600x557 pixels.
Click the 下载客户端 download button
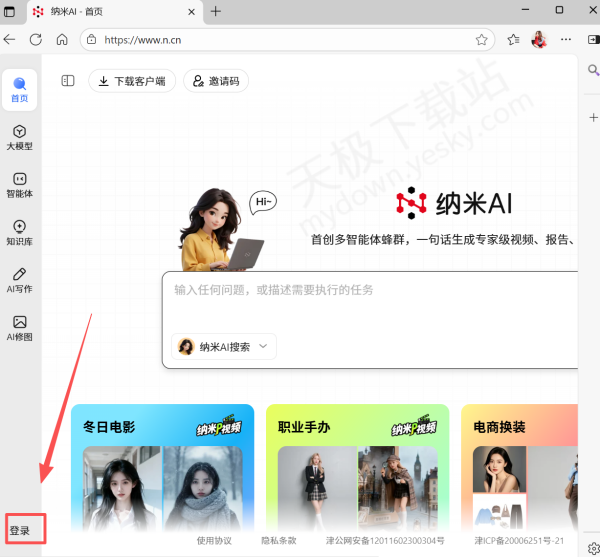[x=133, y=81]
